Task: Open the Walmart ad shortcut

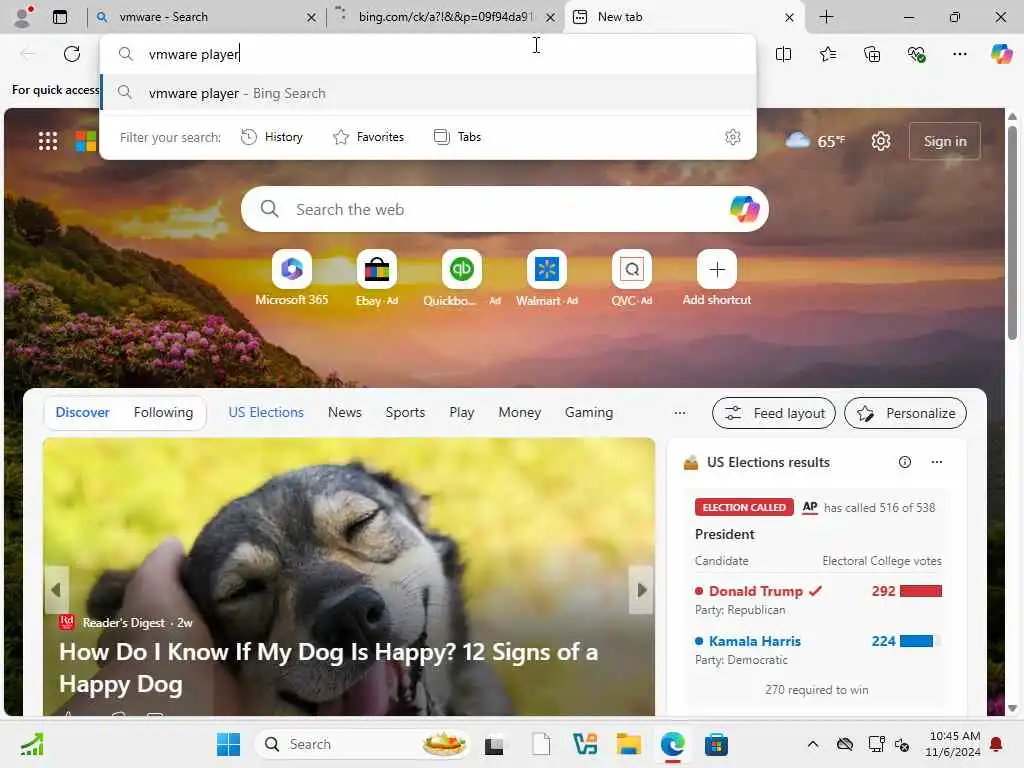Action: pos(547,278)
